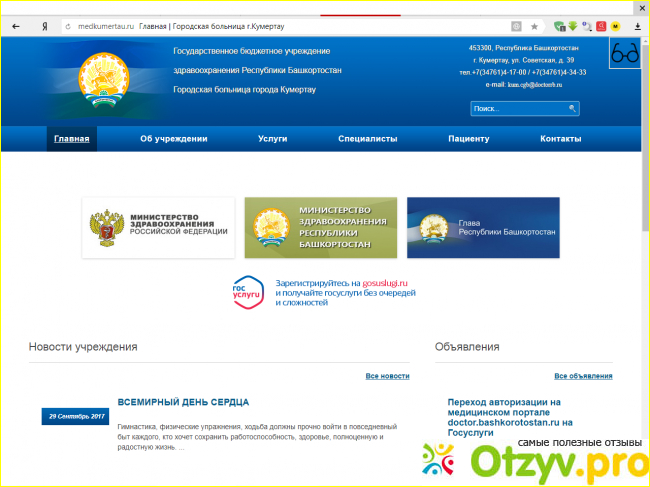Open Министерство здравоохранения Российской Федерации banner
The width and height of the screenshot is (650, 487).
coord(158,227)
